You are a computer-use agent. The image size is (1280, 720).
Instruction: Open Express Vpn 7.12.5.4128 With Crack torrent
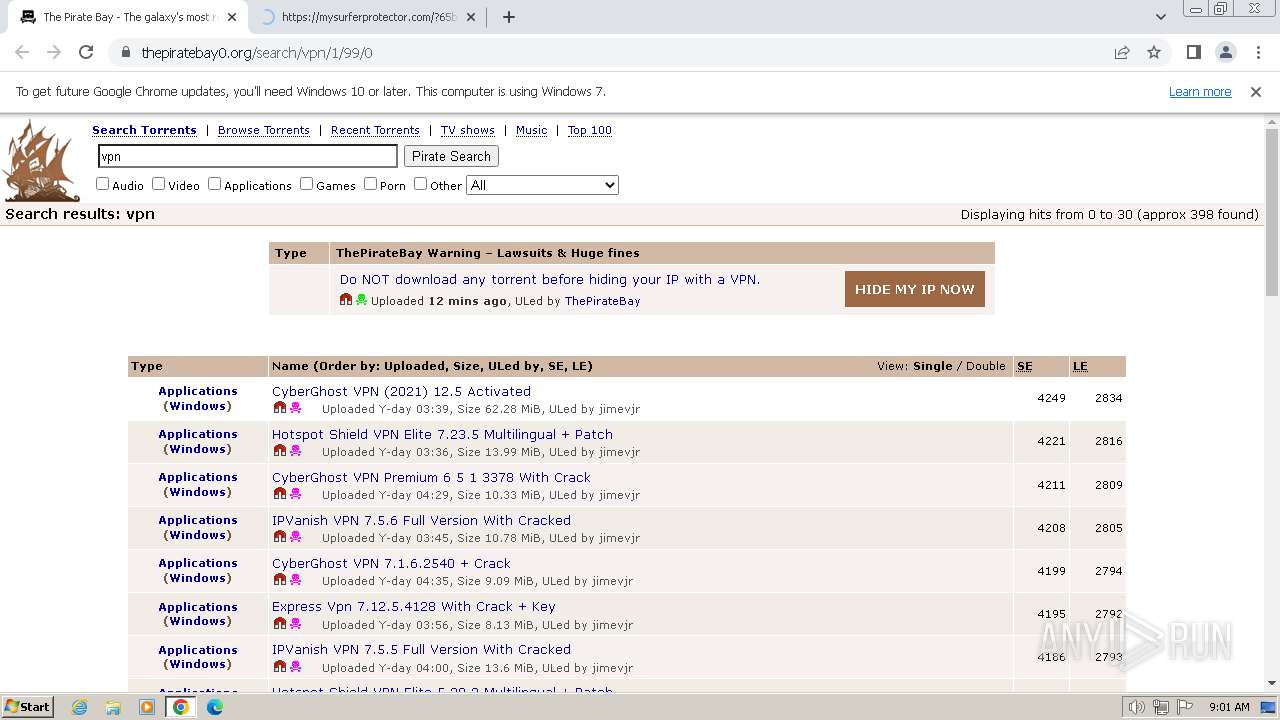click(x=413, y=606)
